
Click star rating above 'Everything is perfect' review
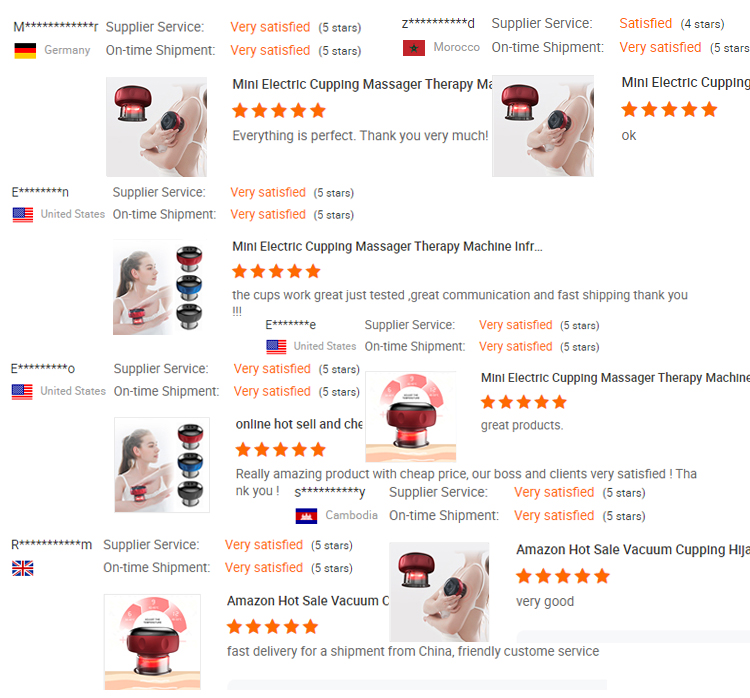click(x=279, y=111)
